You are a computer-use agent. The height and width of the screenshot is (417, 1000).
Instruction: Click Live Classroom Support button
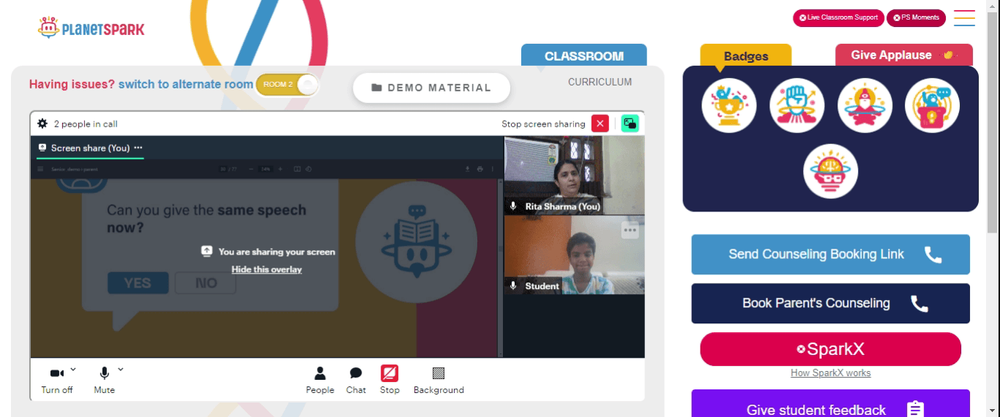[838, 18]
